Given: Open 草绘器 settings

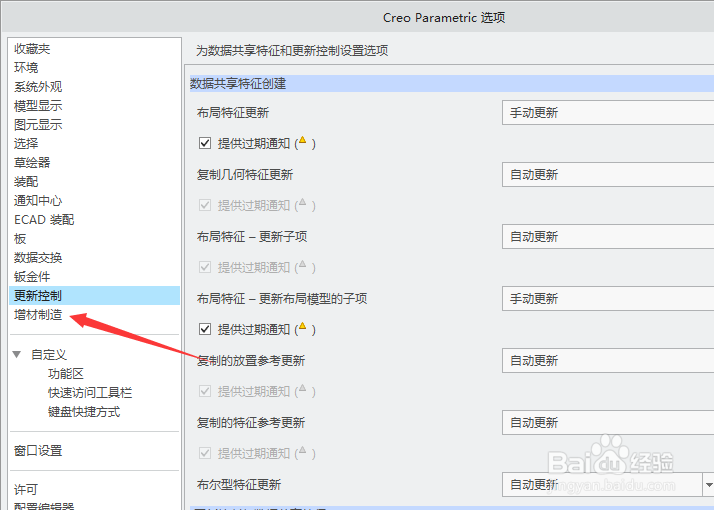Looking at the screenshot, I should [32, 163].
